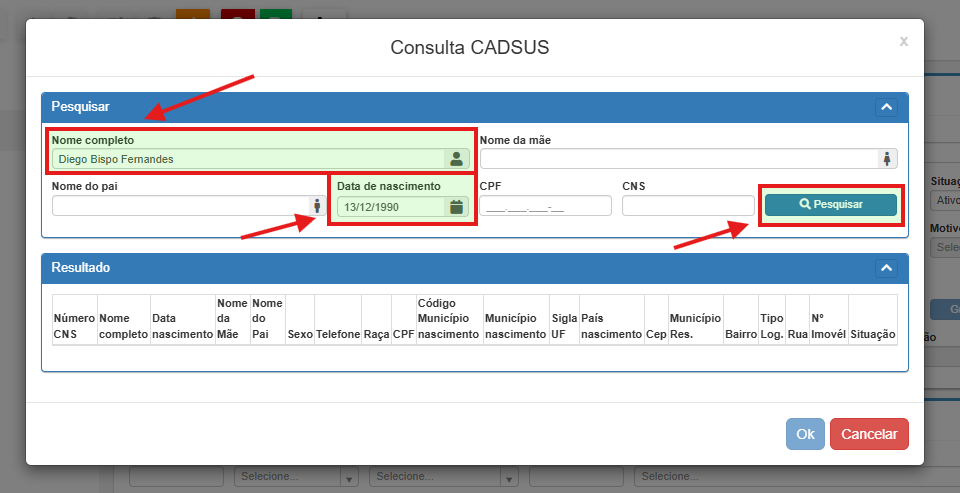Collapse the Pesquisar panel with chevron
The height and width of the screenshot is (493, 960).
[886, 106]
